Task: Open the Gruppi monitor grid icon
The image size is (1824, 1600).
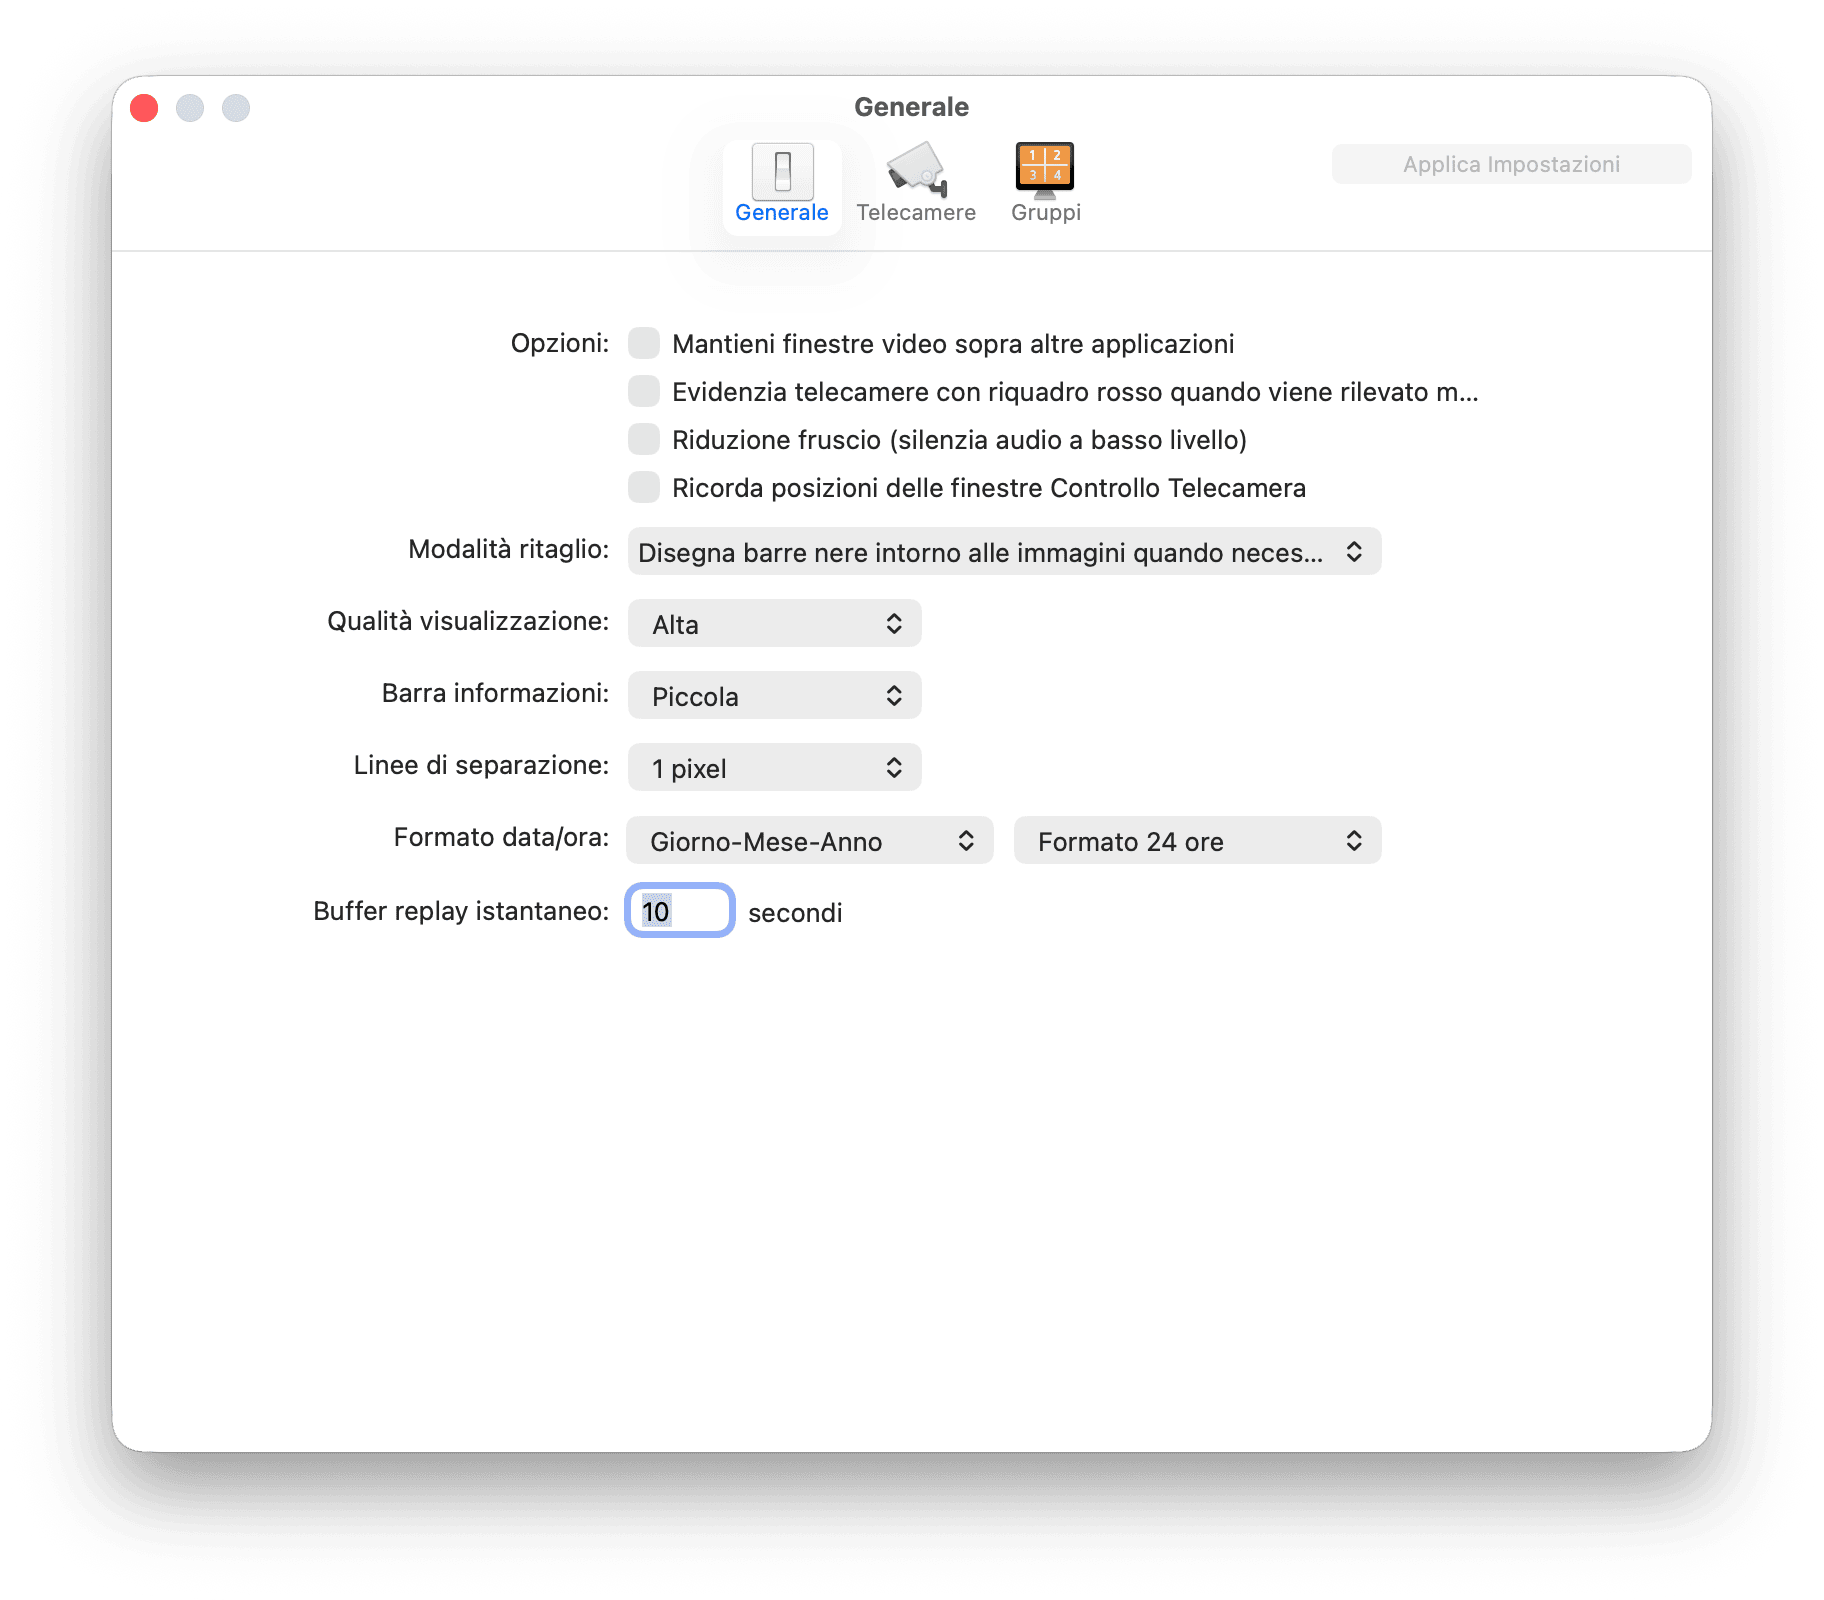Action: point(1045,170)
